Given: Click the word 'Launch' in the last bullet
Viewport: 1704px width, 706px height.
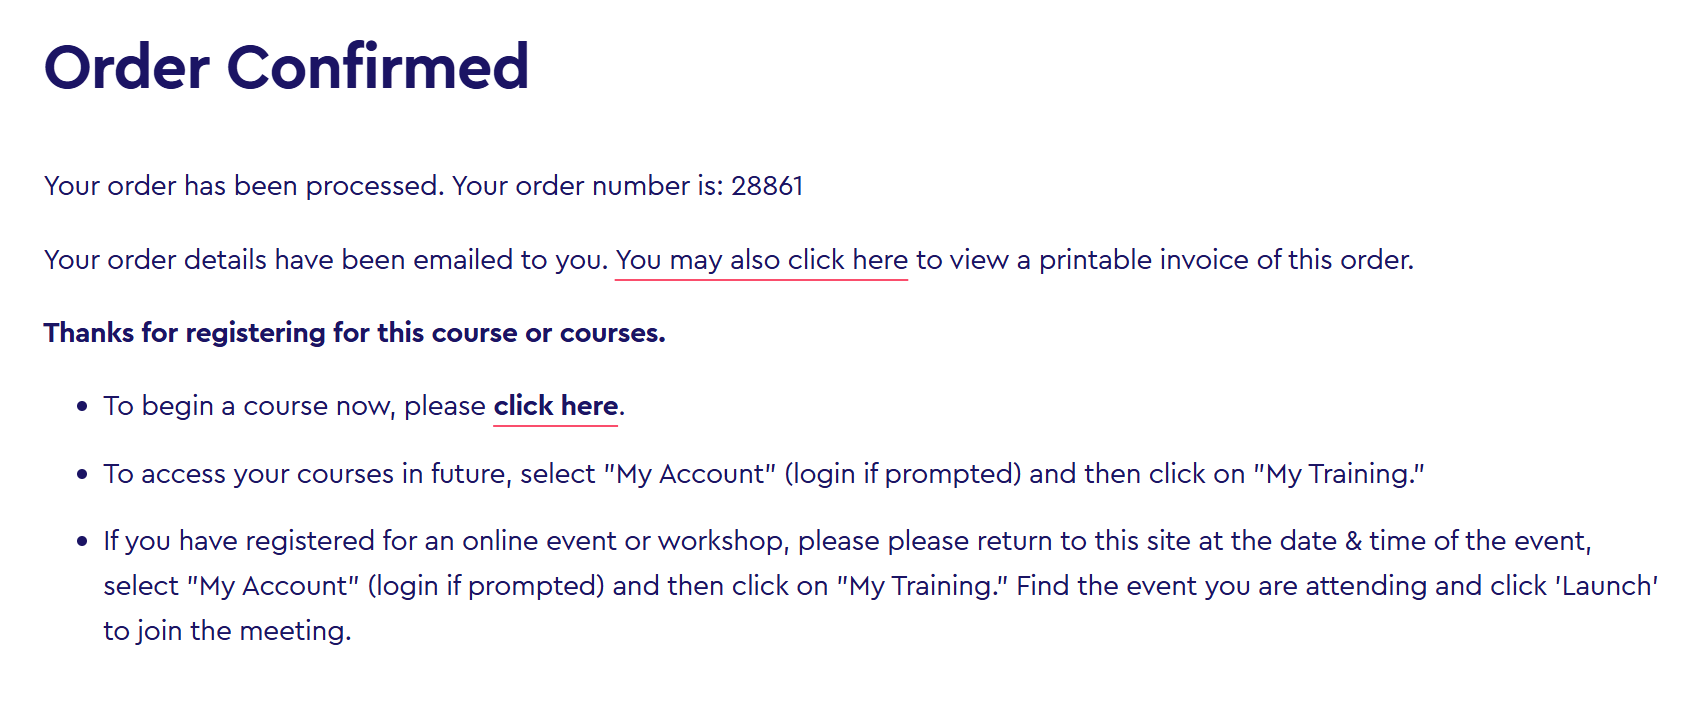Looking at the screenshot, I should click(1606, 586).
